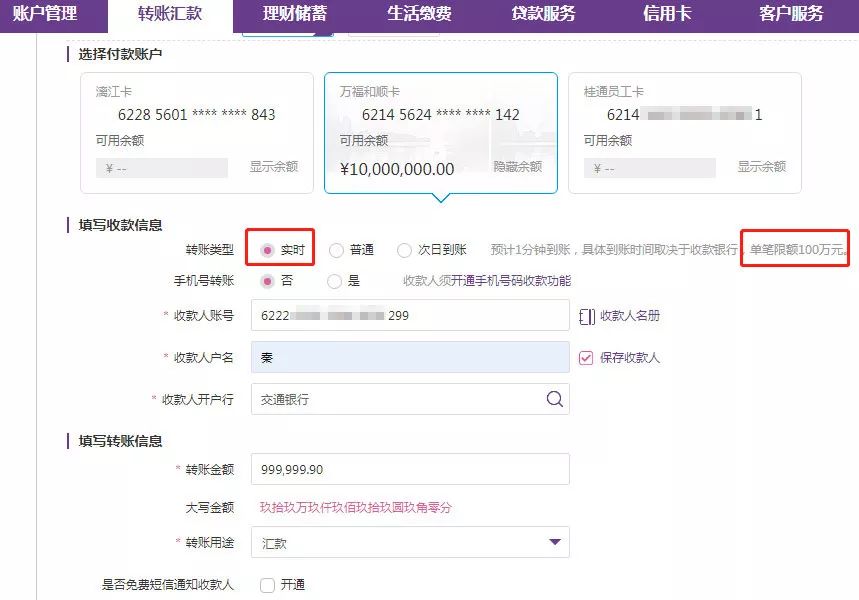Edit the 转账金额 amount field

410,469
